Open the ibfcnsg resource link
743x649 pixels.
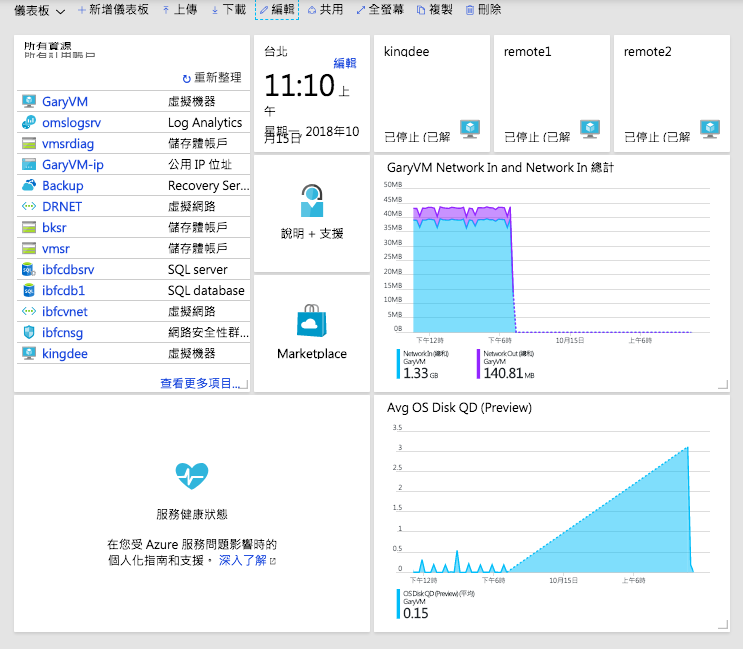(63, 333)
